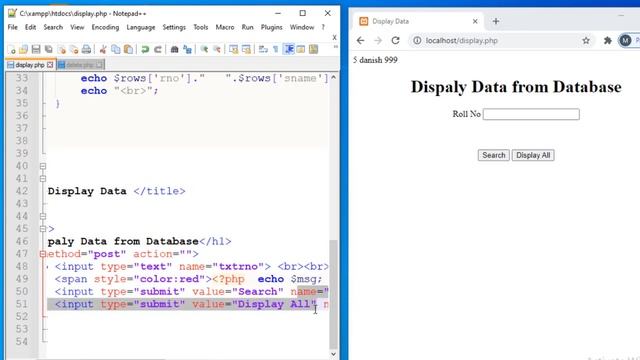Click line number 42 in the margin
The width and height of the screenshot is (640, 360).
22,191
